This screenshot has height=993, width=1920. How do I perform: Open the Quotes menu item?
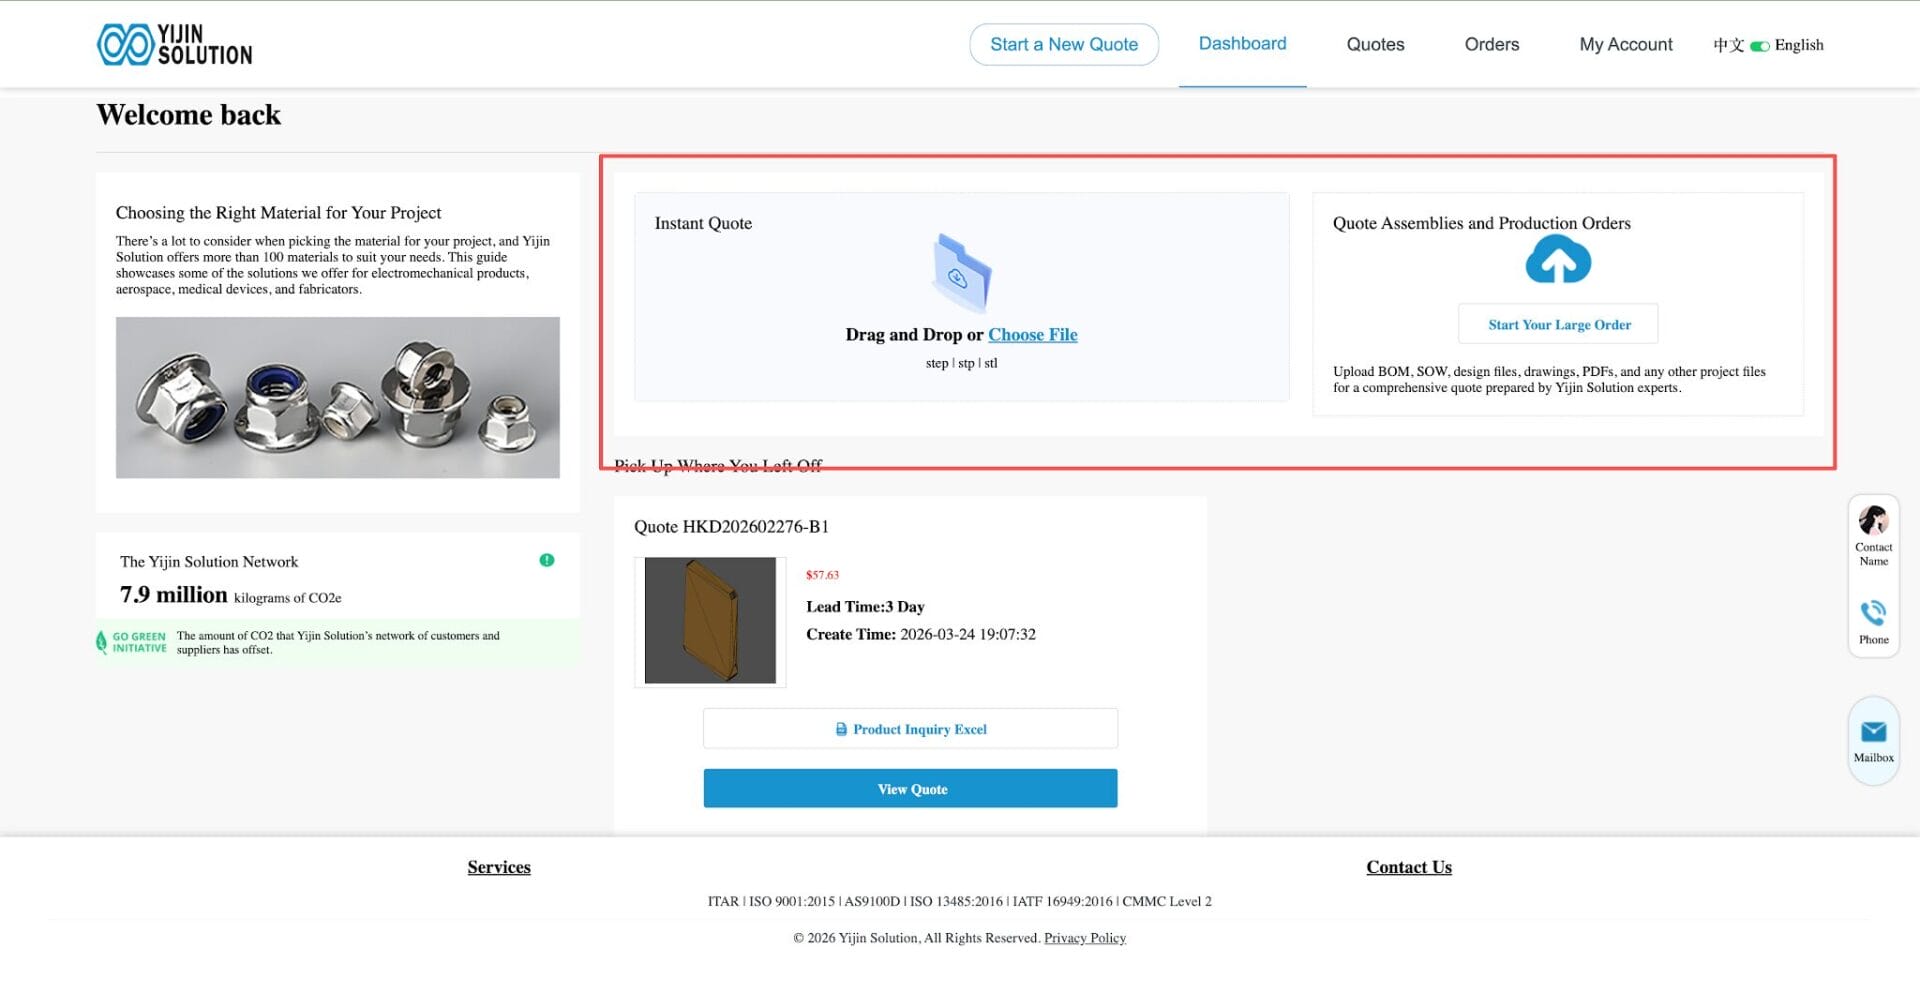(x=1375, y=44)
